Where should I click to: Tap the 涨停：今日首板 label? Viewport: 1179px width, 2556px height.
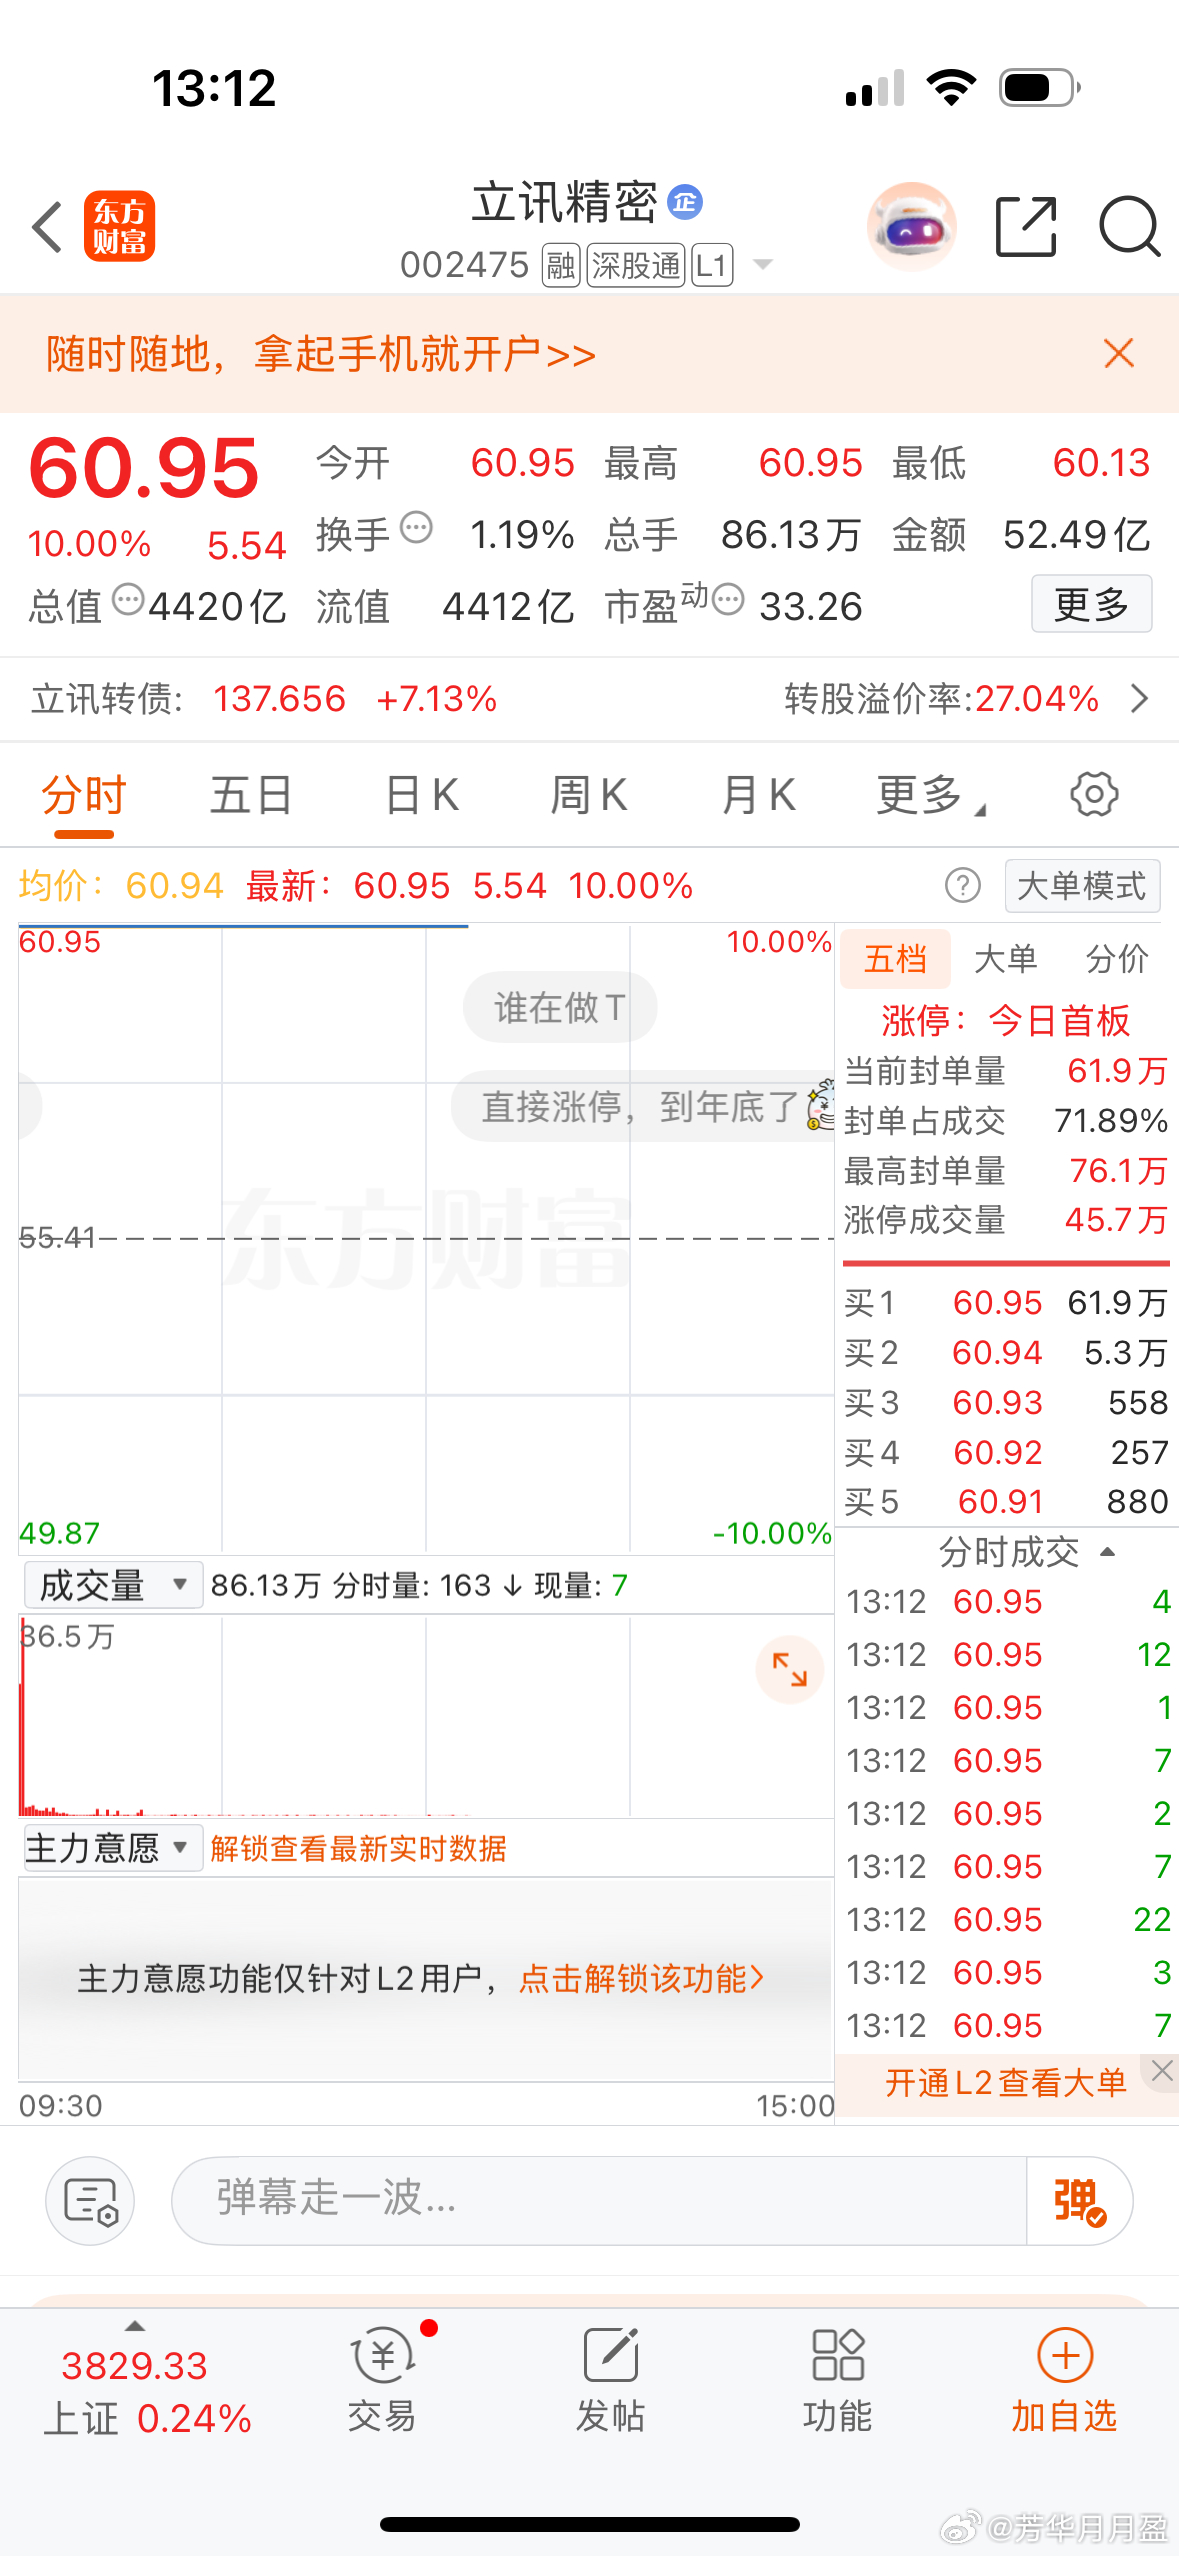[x=1005, y=1021]
